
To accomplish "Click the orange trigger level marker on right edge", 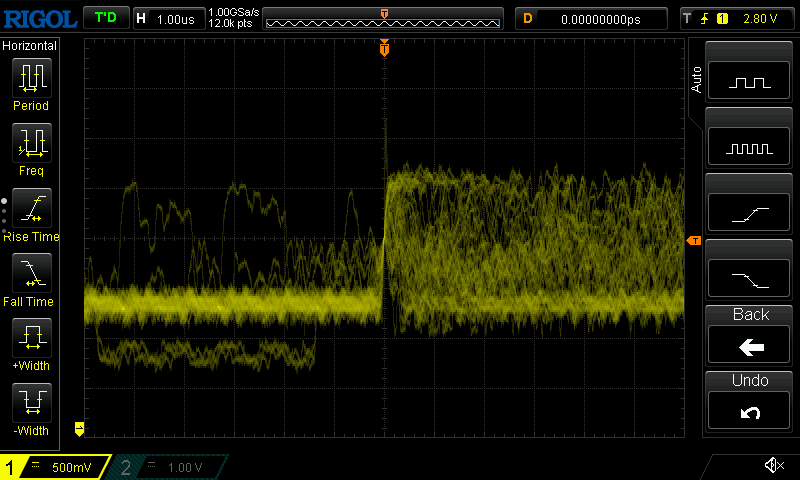I will point(693,241).
